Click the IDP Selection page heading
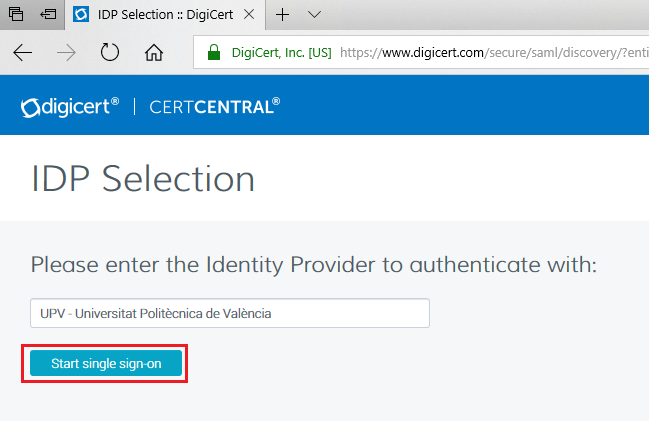Screen dimensions: 649x421 tap(143, 179)
